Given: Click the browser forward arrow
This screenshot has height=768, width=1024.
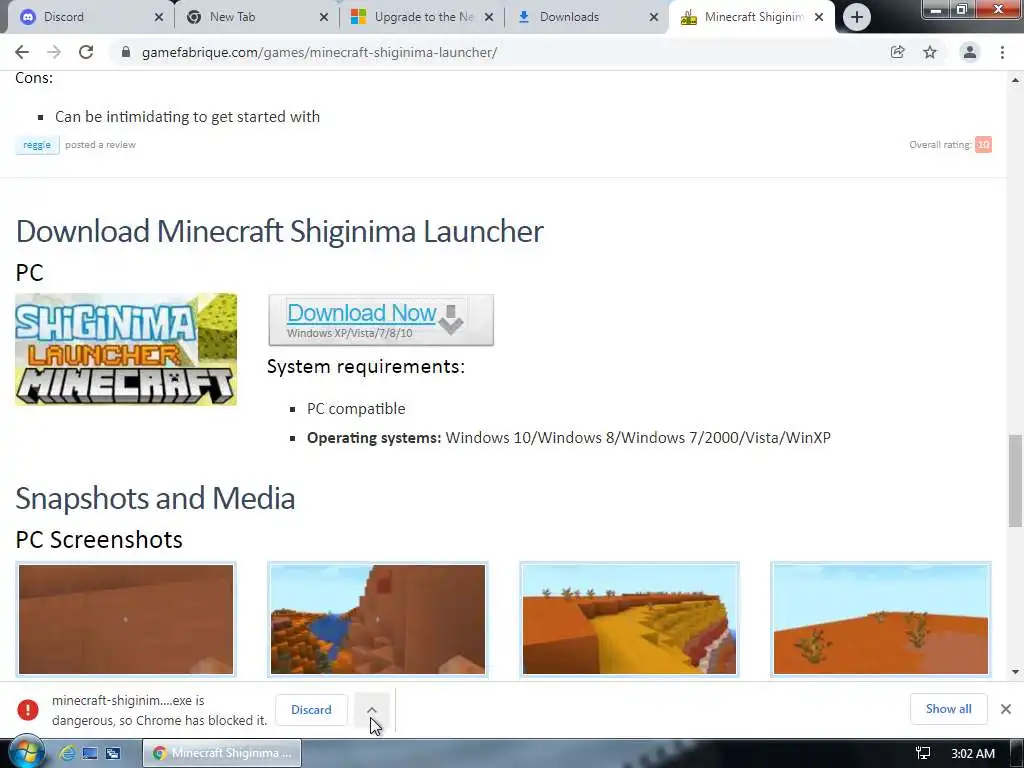Looking at the screenshot, I should [54, 52].
